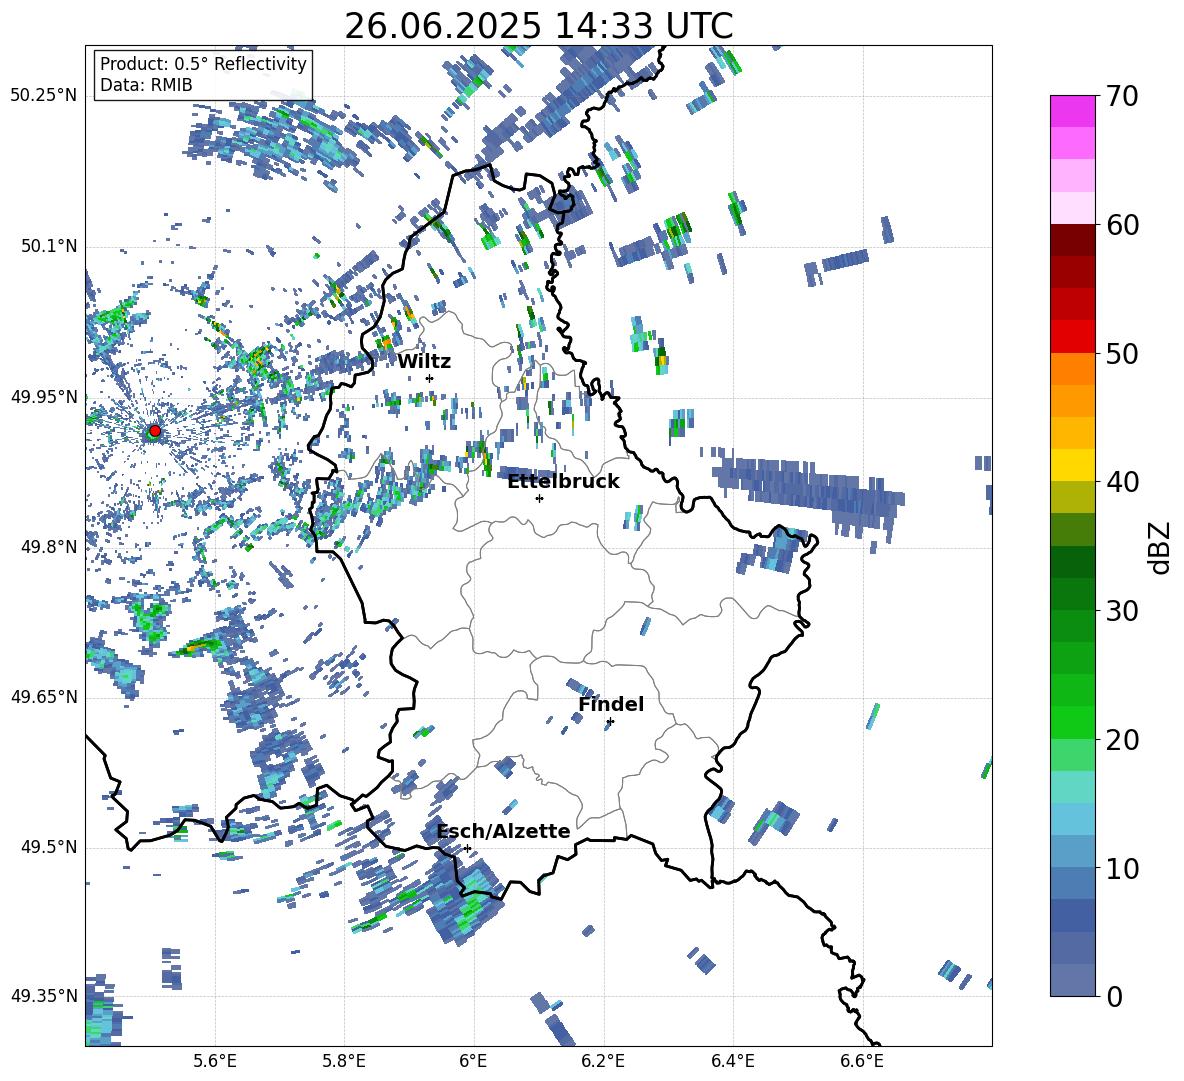The width and height of the screenshot is (1184, 1081).
Task: Click the large radar echo south of Esch/Alzette
Action: coord(463,902)
